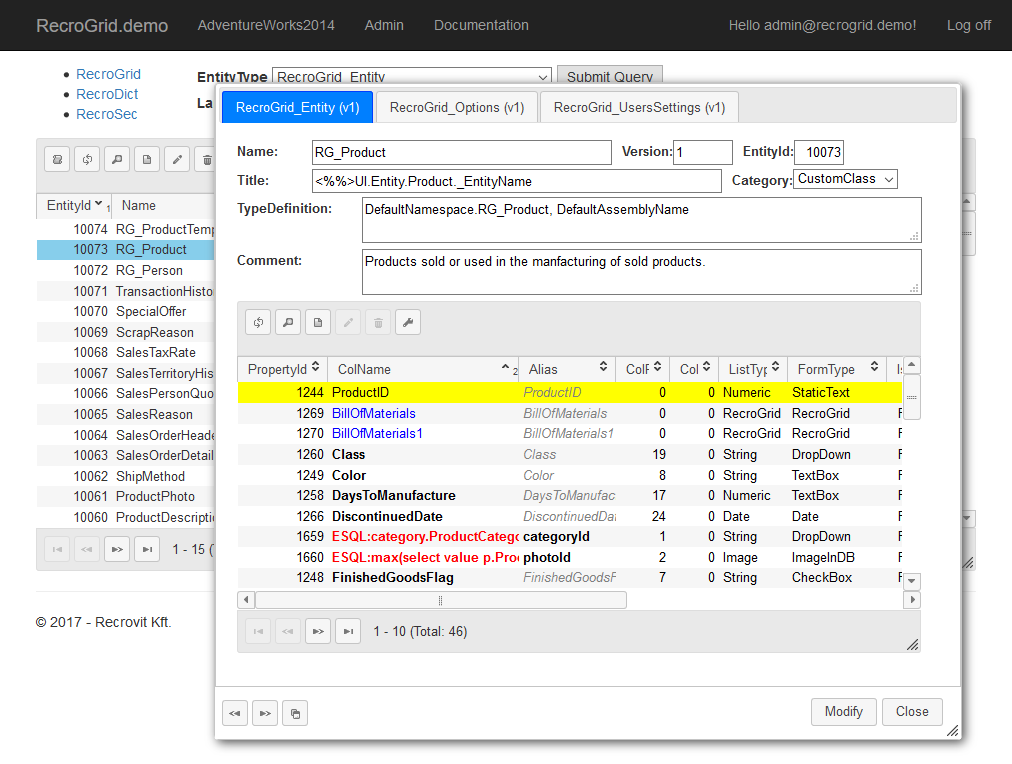Click the refresh icon in the properties toolbar
The height and width of the screenshot is (764, 1012).
(258, 322)
